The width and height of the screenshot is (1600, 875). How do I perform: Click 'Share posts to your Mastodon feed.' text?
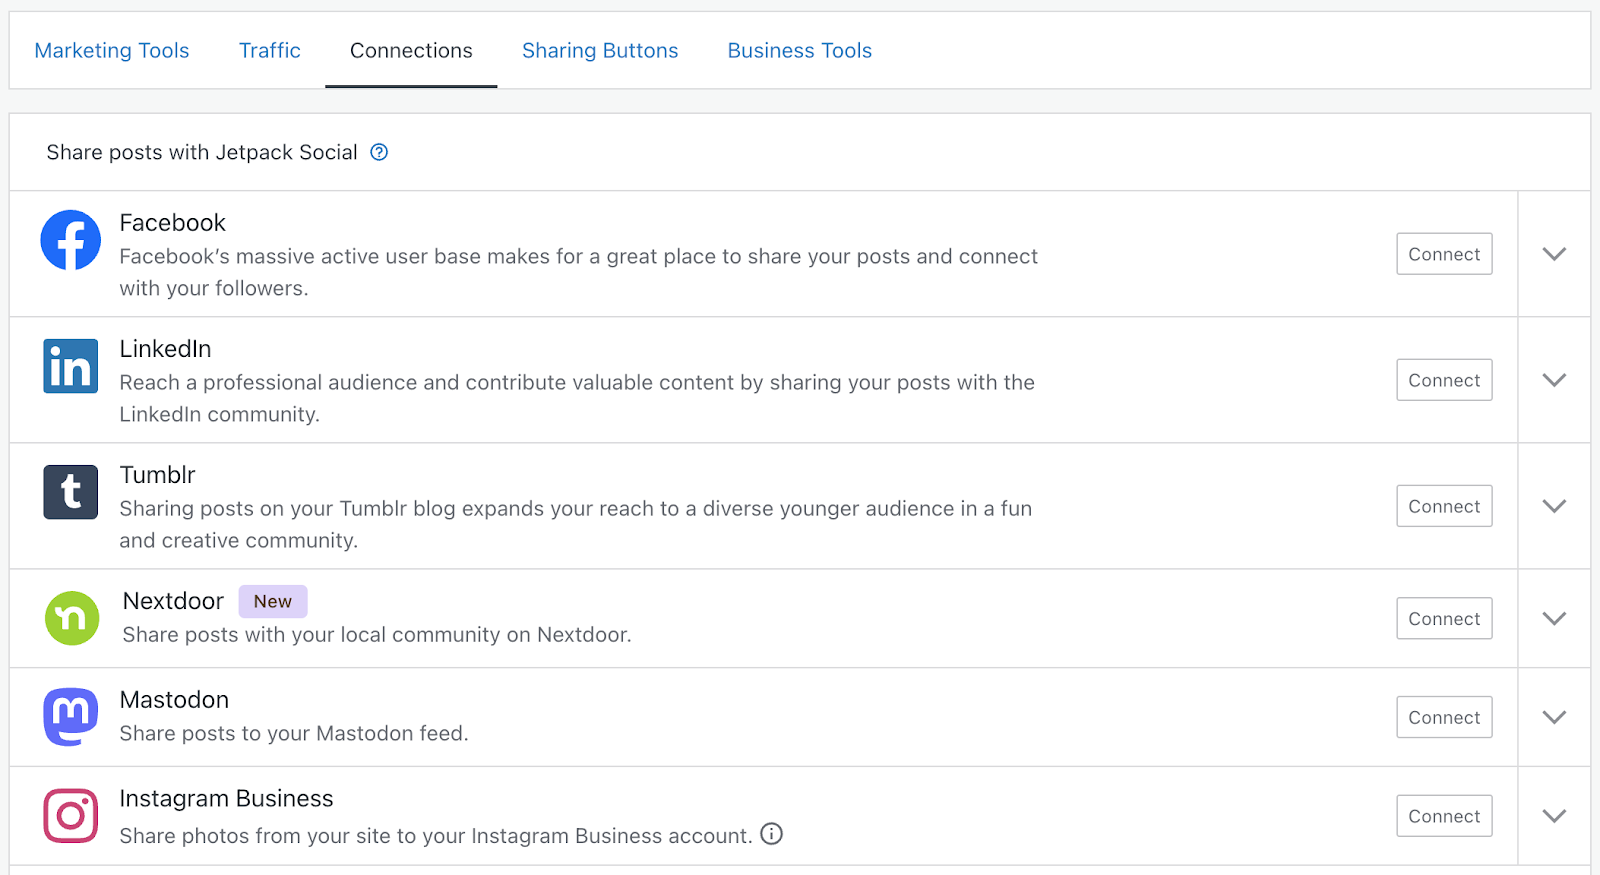[x=294, y=733]
